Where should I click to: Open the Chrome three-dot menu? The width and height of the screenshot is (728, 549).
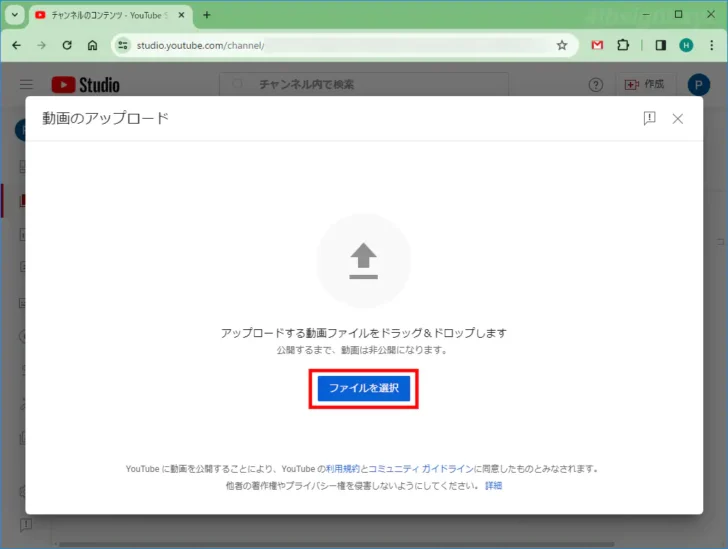(x=711, y=45)
